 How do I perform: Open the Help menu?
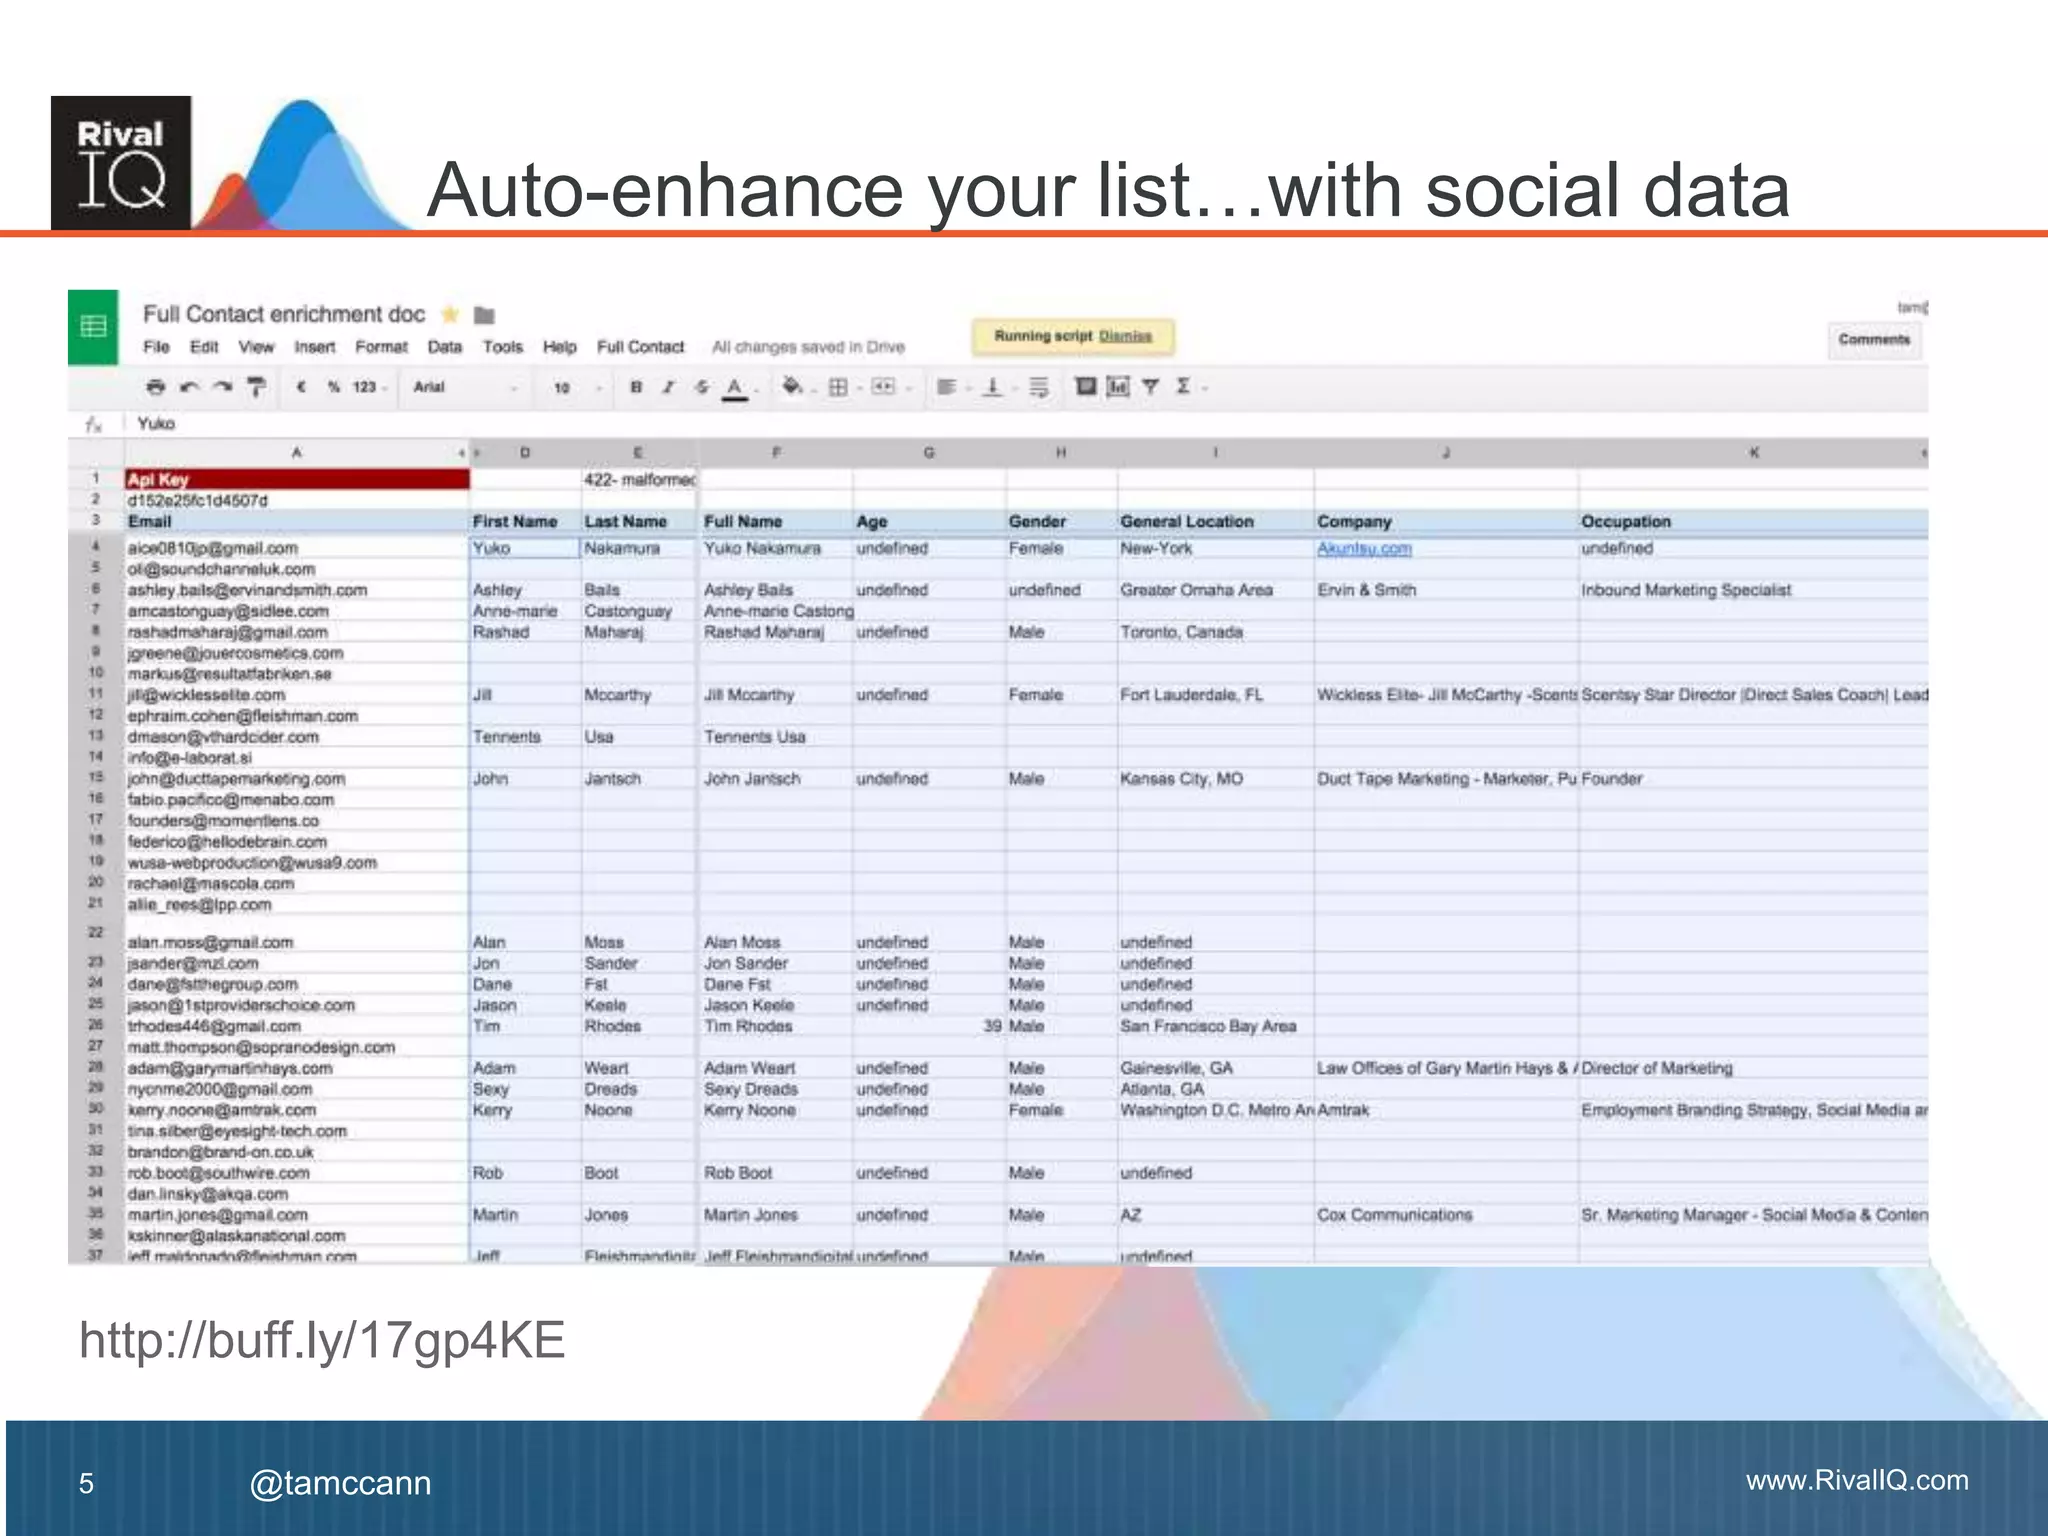click(x=560, y=347)
